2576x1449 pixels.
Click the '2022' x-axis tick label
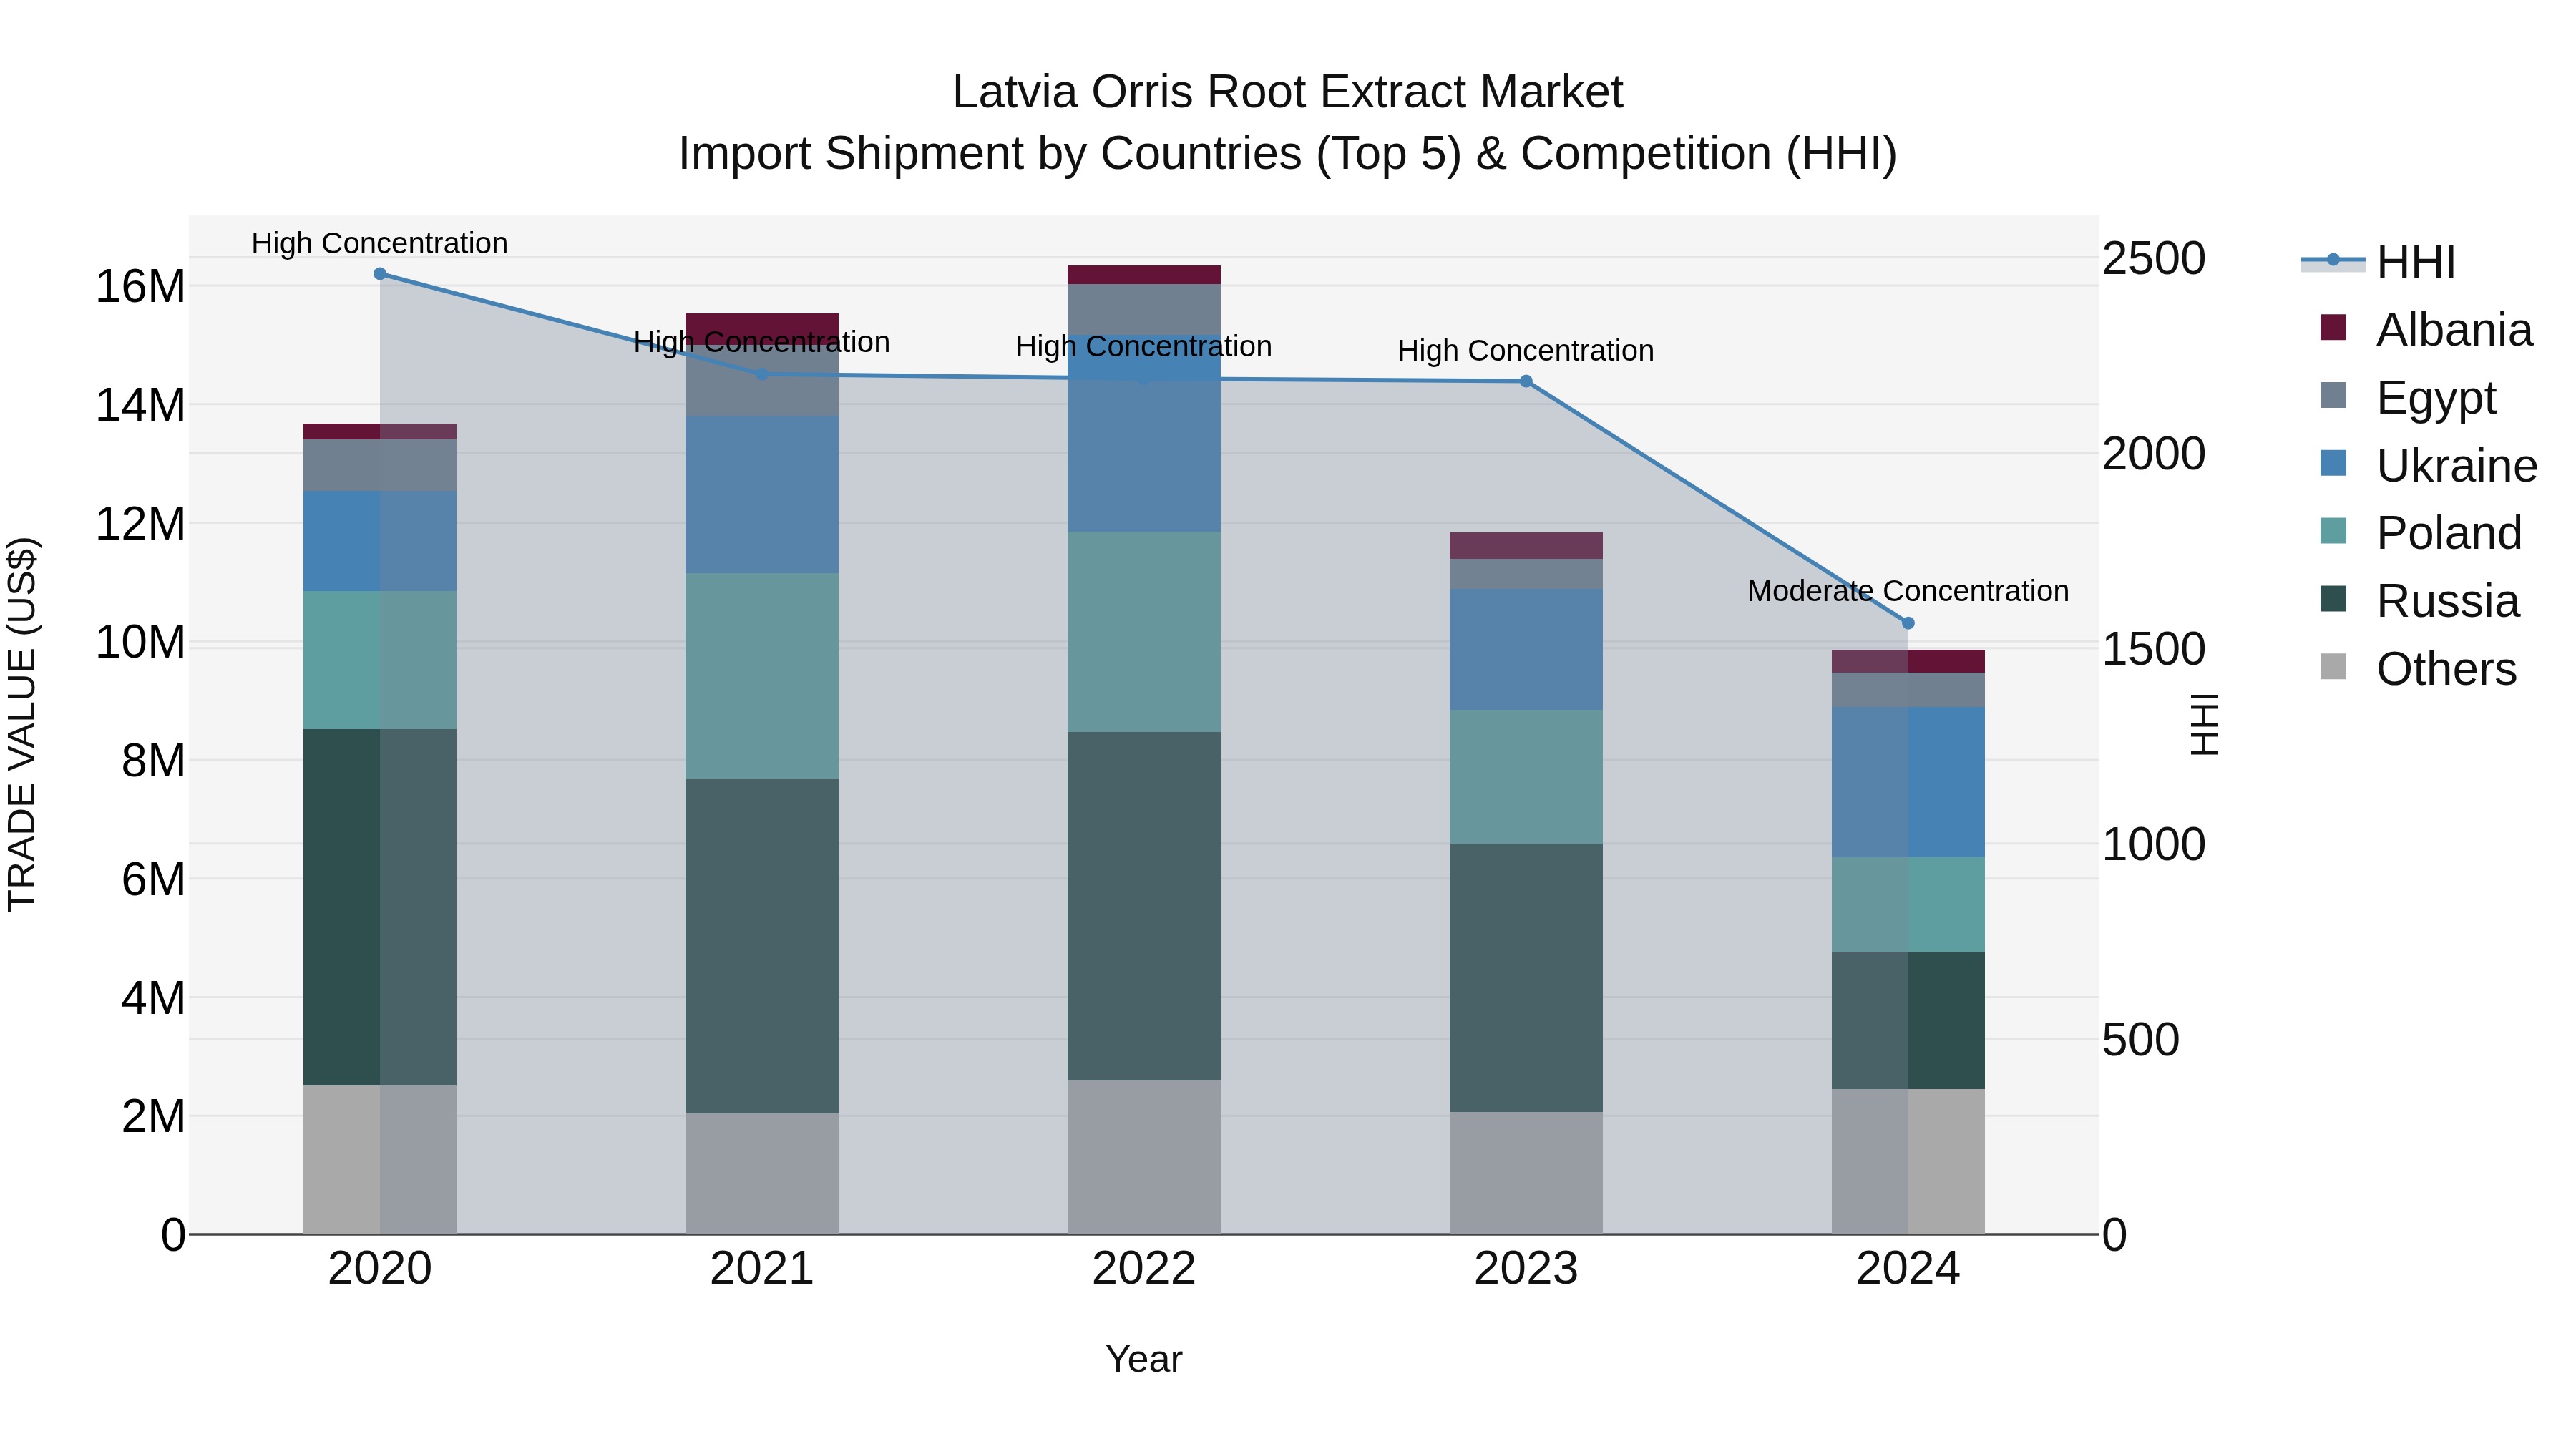[x=1144, y=1269]
